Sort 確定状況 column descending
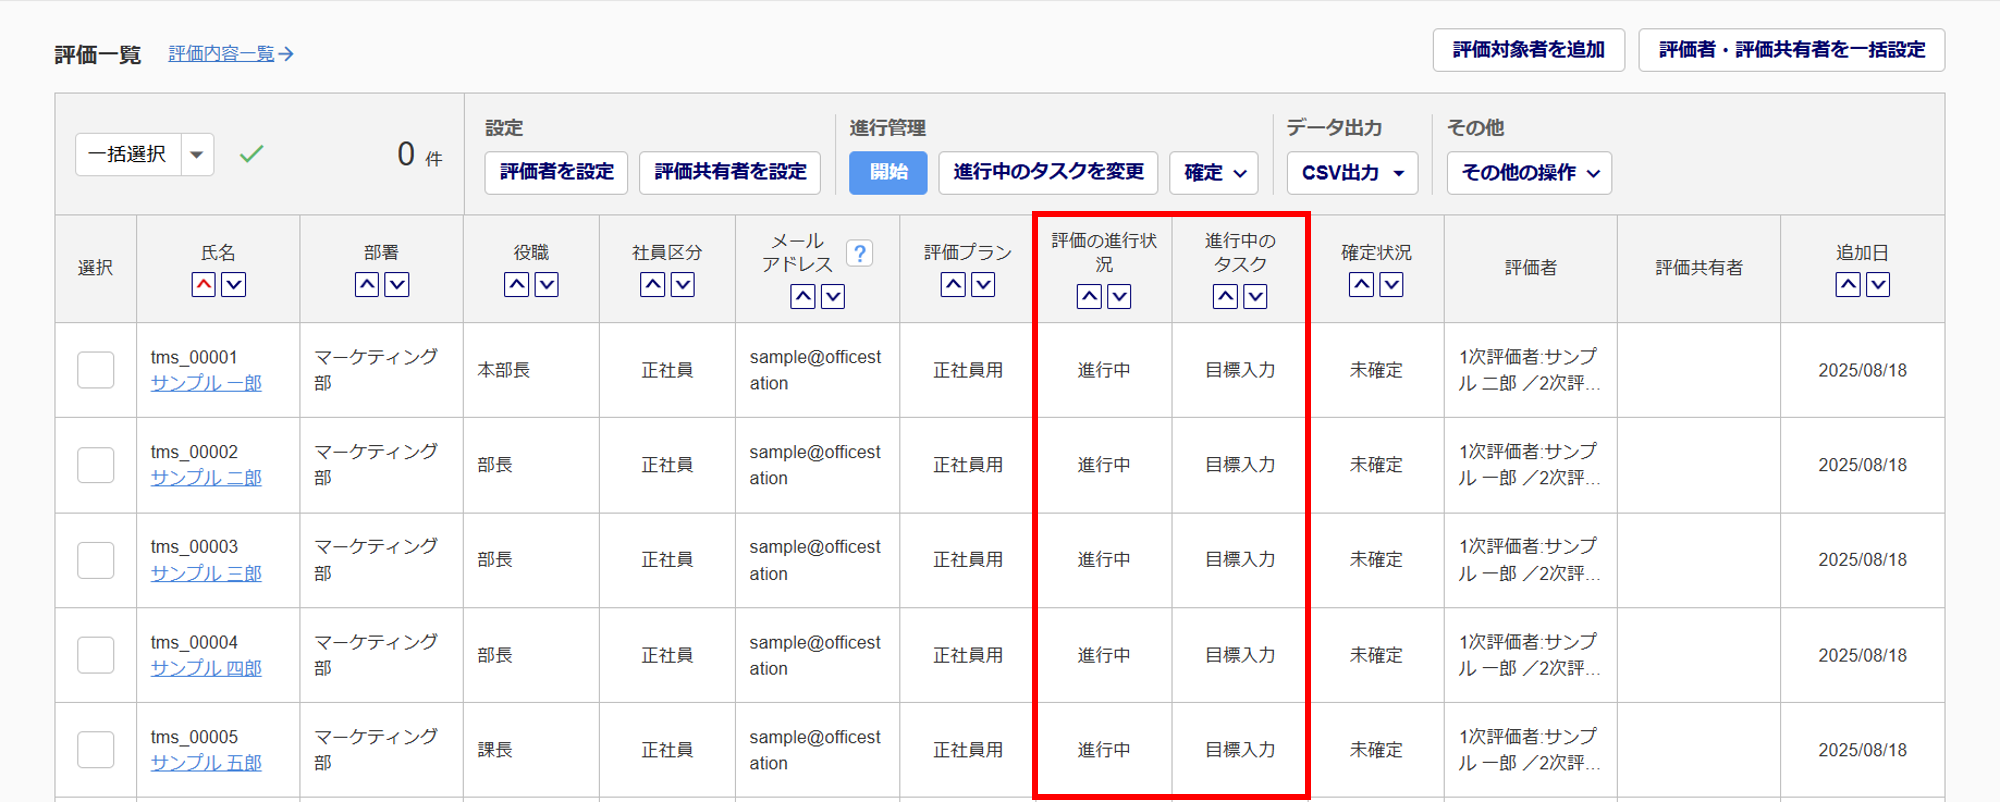This screenshot has height=802, width=2000. (1392, 285)
